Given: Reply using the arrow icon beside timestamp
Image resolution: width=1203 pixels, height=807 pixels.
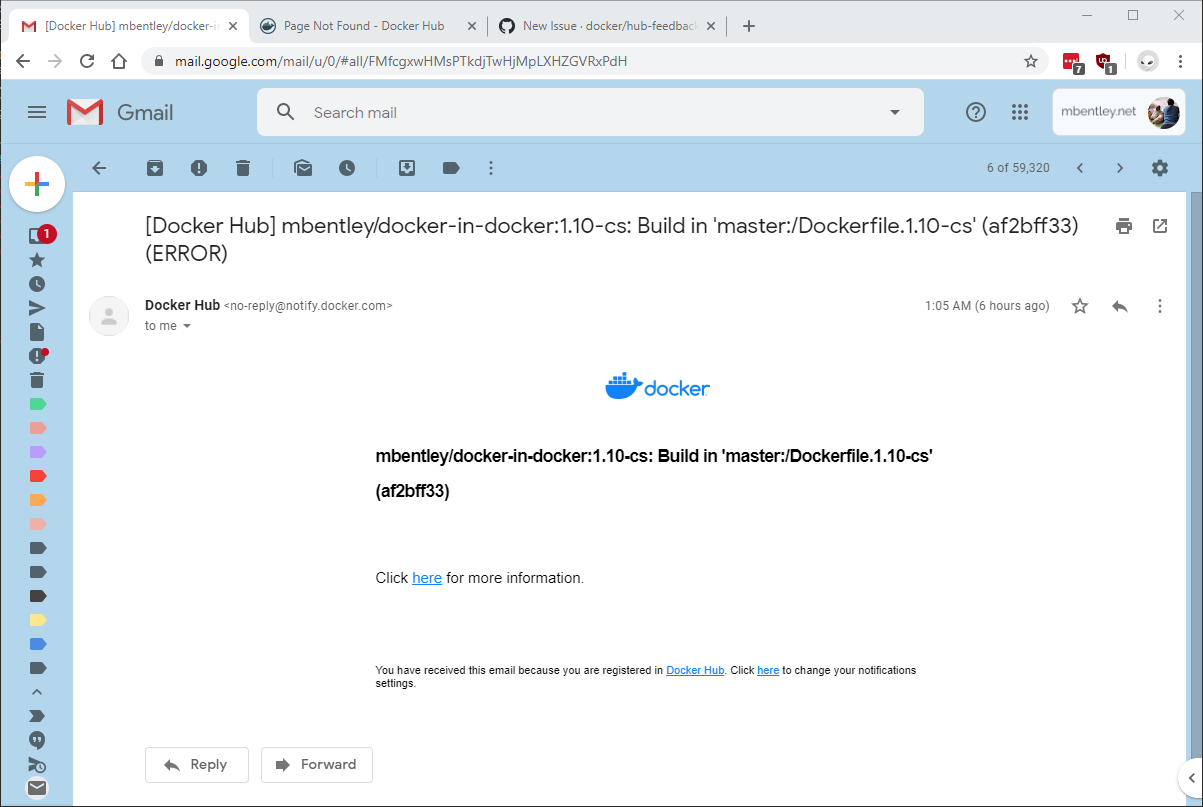Looking at the screenshot, I should click(x=1120, y=306).
